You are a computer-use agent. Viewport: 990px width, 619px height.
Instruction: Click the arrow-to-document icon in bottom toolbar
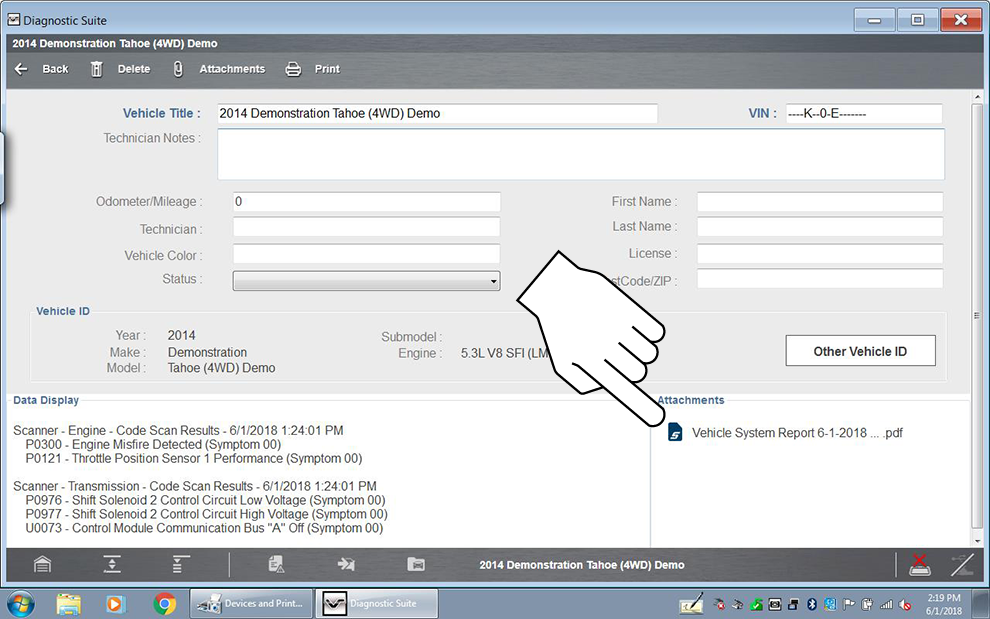tap(346, 565)
